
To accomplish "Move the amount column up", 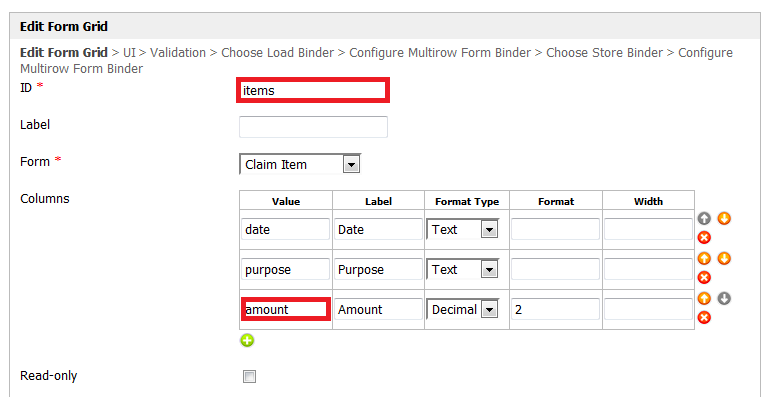I will pyautogui.click(x=703, y=298).
